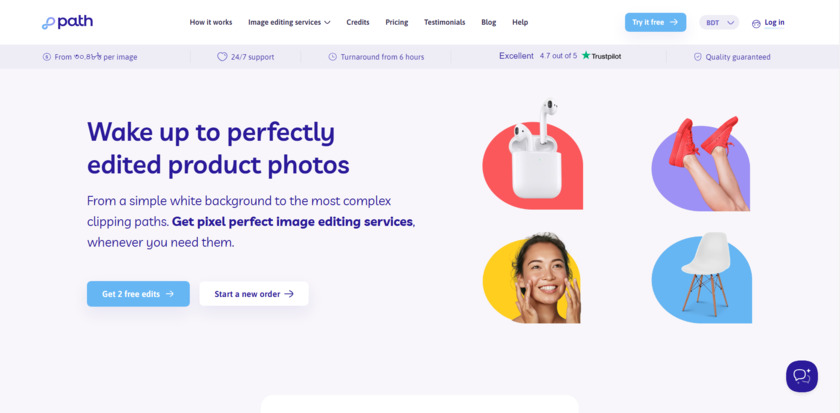Click the heart icon beside 24/7 support
Screen dimensions: 840x413
click(x=222, y=57)
